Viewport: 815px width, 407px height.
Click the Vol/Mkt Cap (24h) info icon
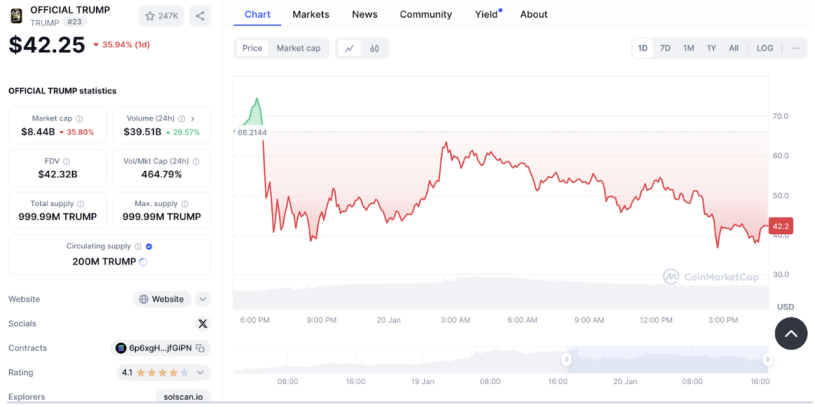(x=196, y=162)
